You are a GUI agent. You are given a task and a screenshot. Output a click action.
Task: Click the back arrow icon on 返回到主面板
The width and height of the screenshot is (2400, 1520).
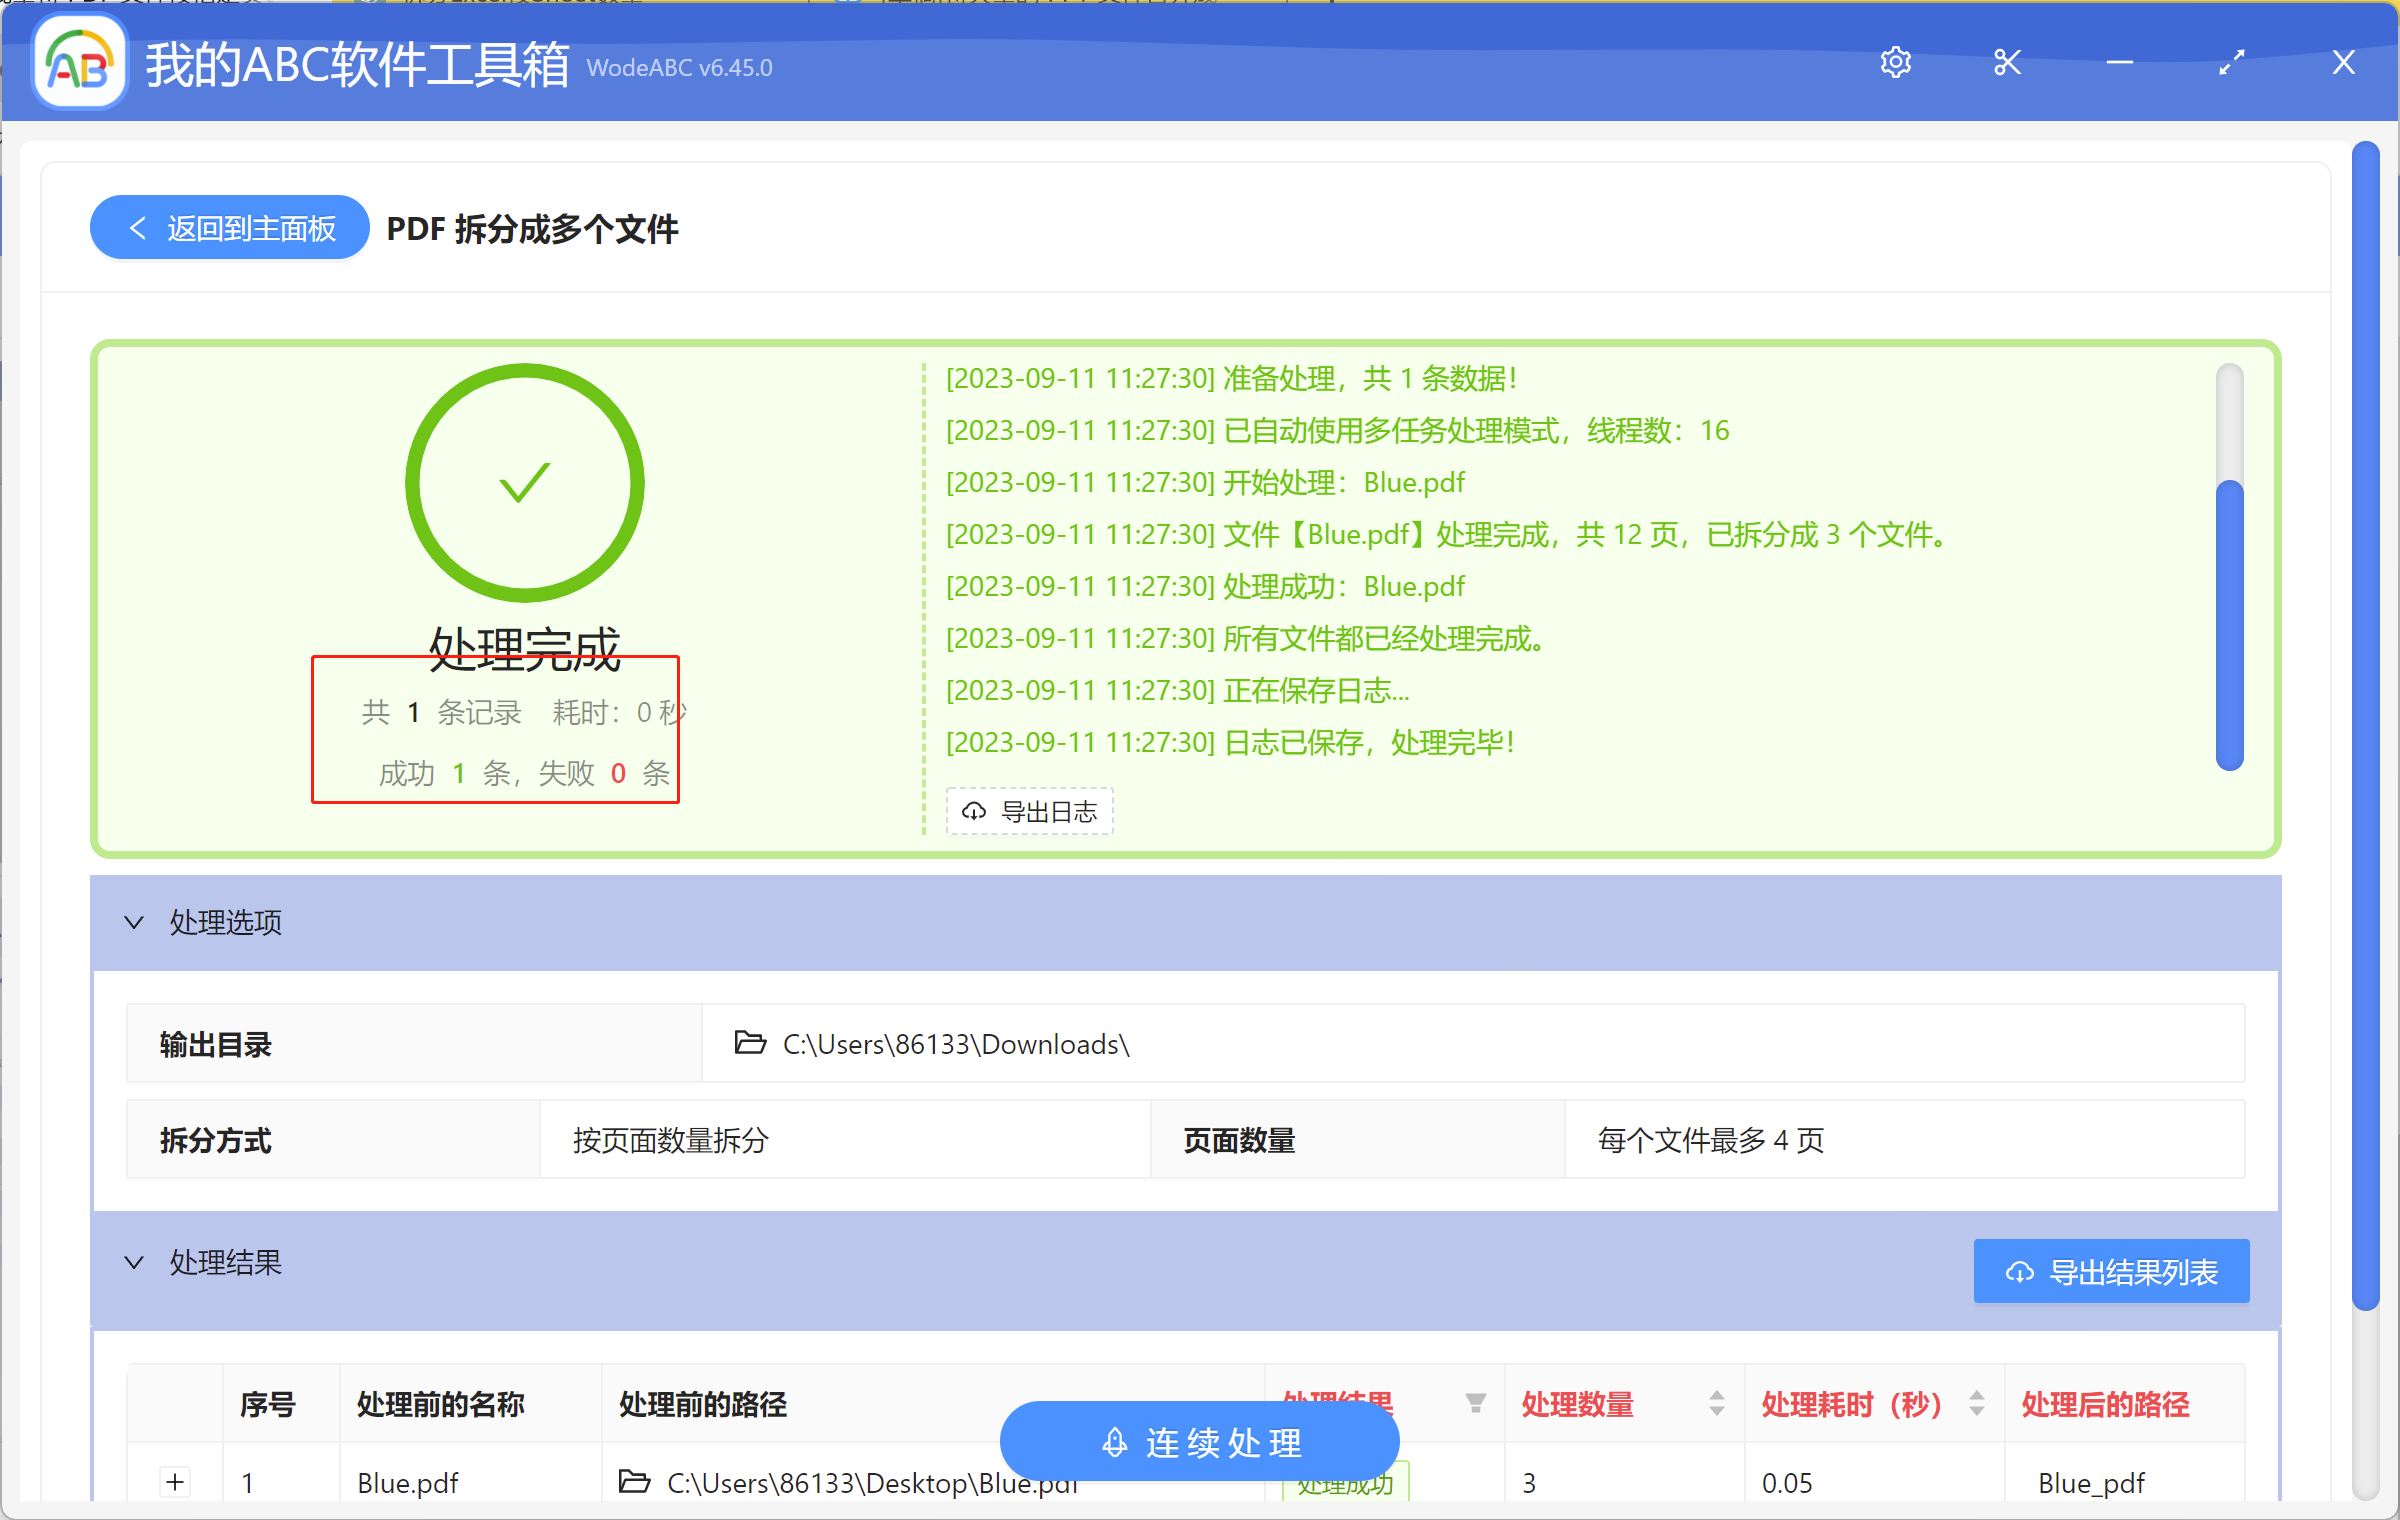138,227
